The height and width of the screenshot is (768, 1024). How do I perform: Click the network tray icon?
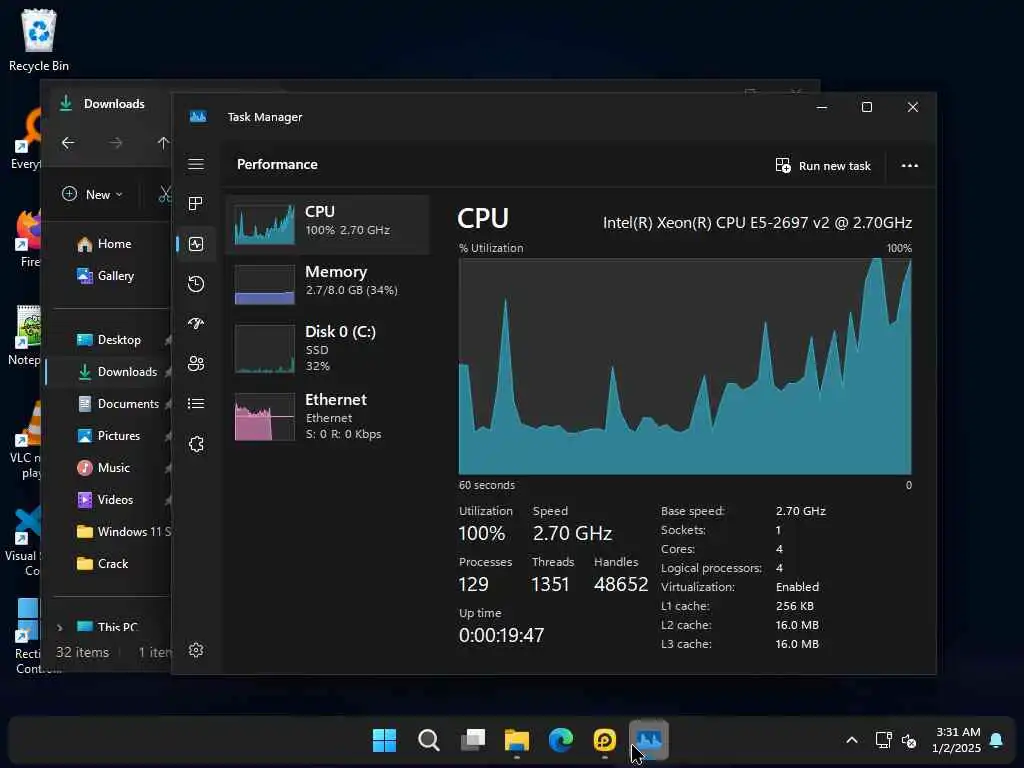coord(884,740)
